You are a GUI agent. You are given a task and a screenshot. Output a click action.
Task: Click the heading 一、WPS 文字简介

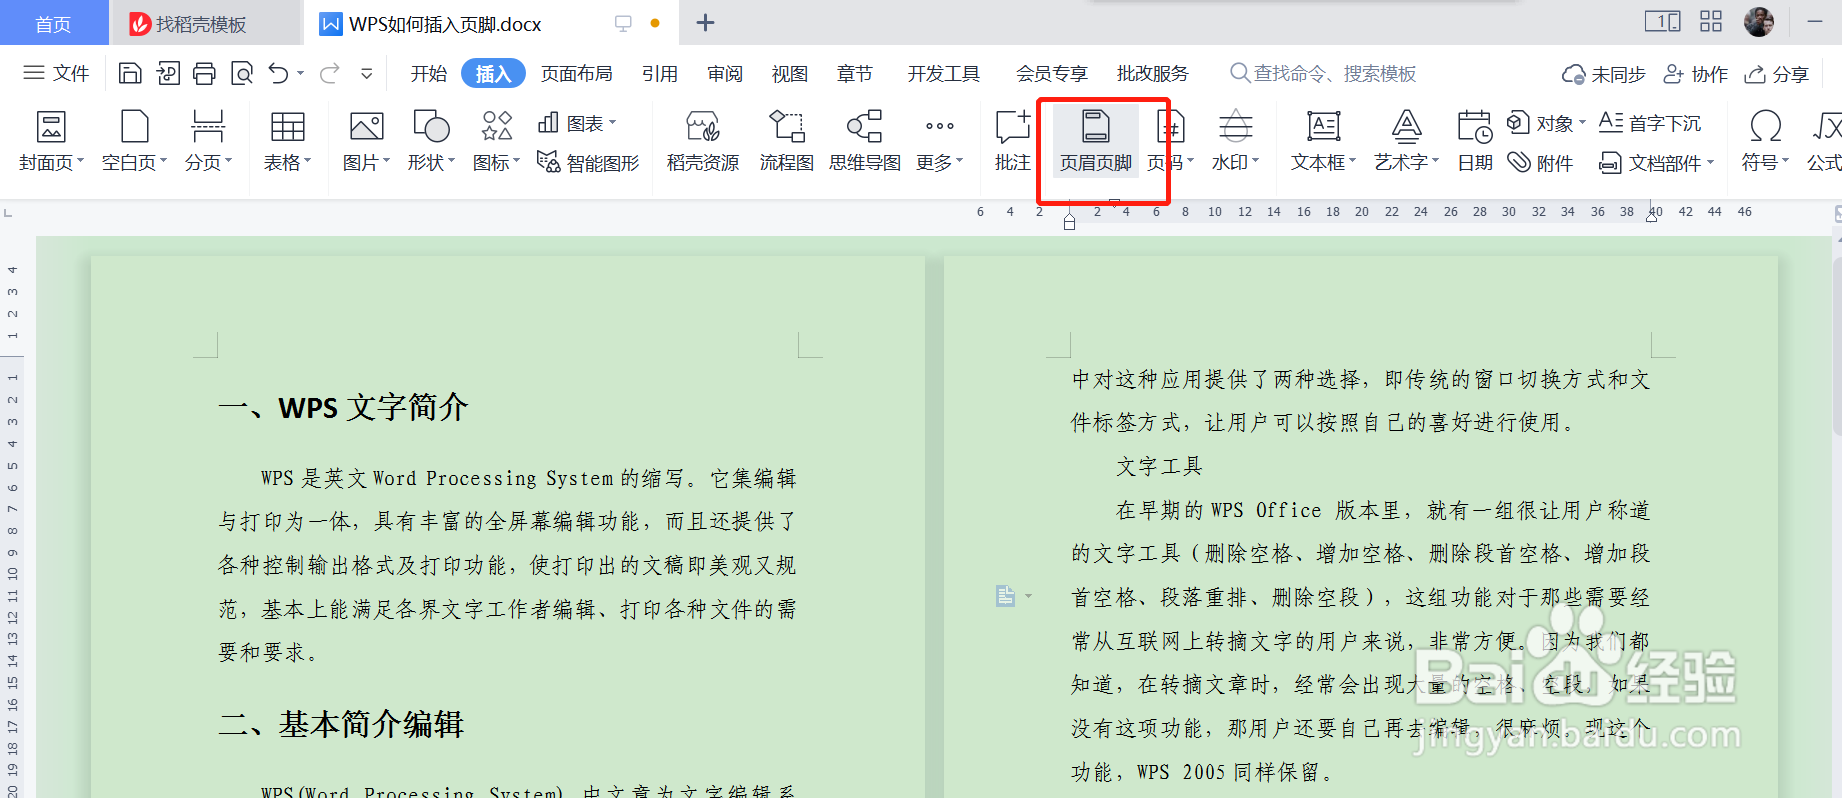[x=343, y=407]
